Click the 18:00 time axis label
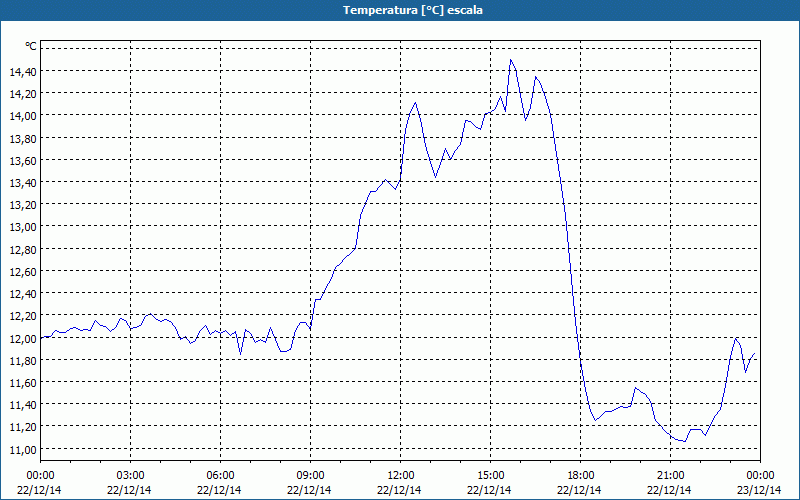The height and width of the screenshot is (500, 800). click(x=581, y=476)
